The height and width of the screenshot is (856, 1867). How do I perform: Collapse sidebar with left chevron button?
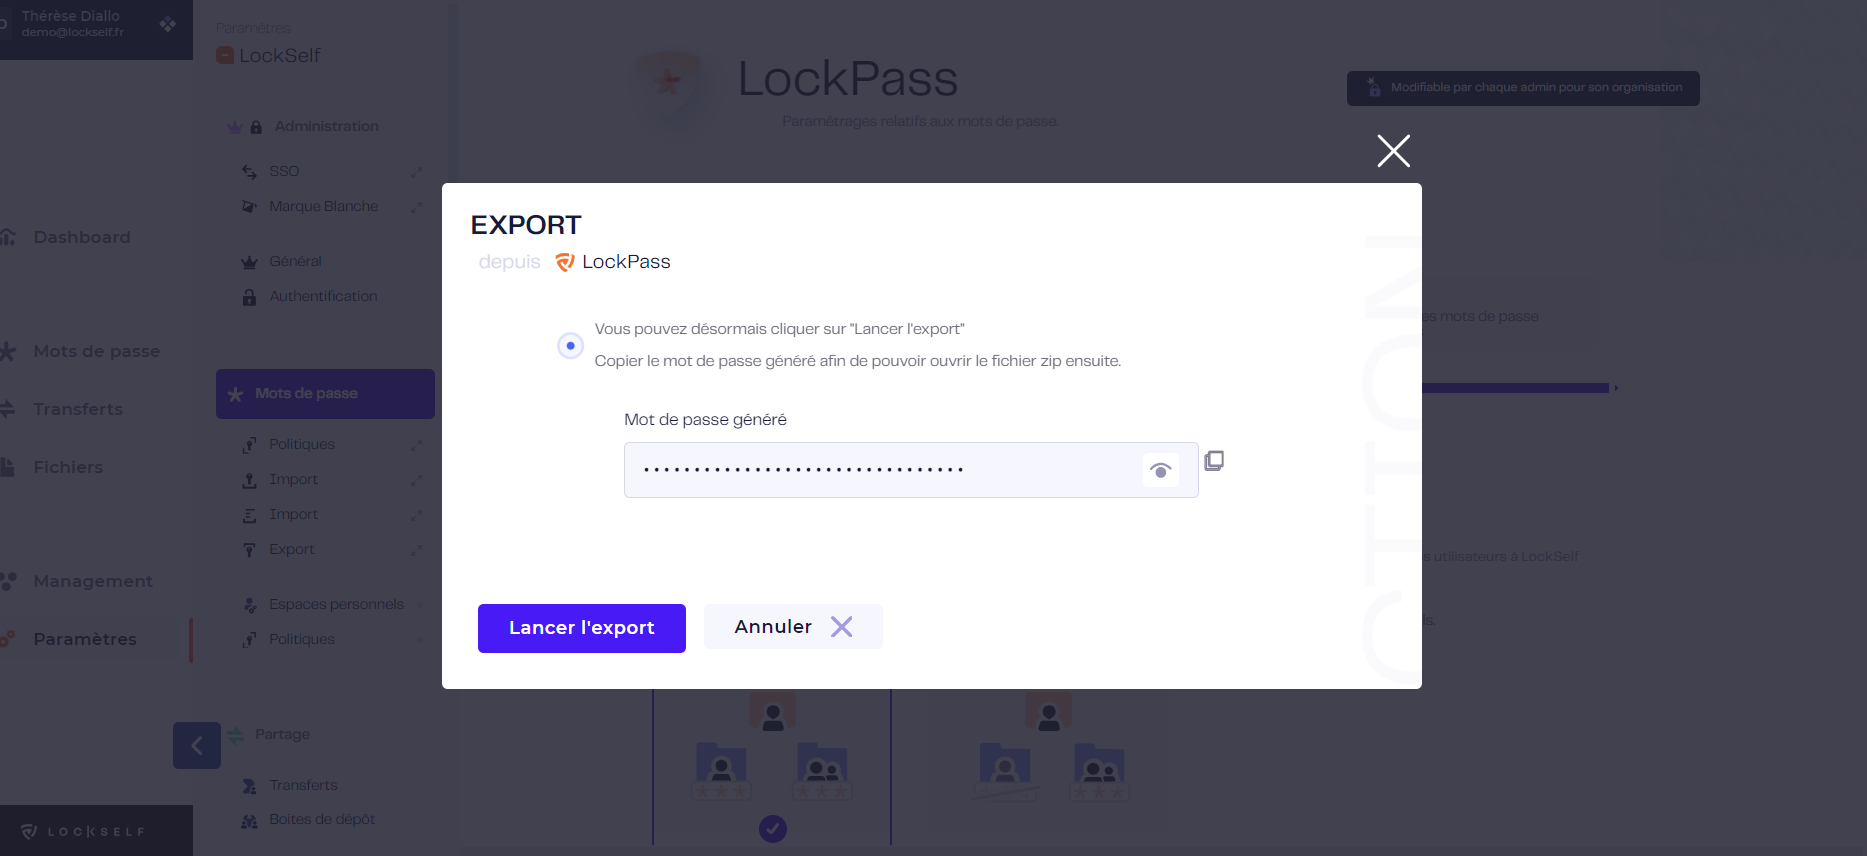[x=197, y=745]
